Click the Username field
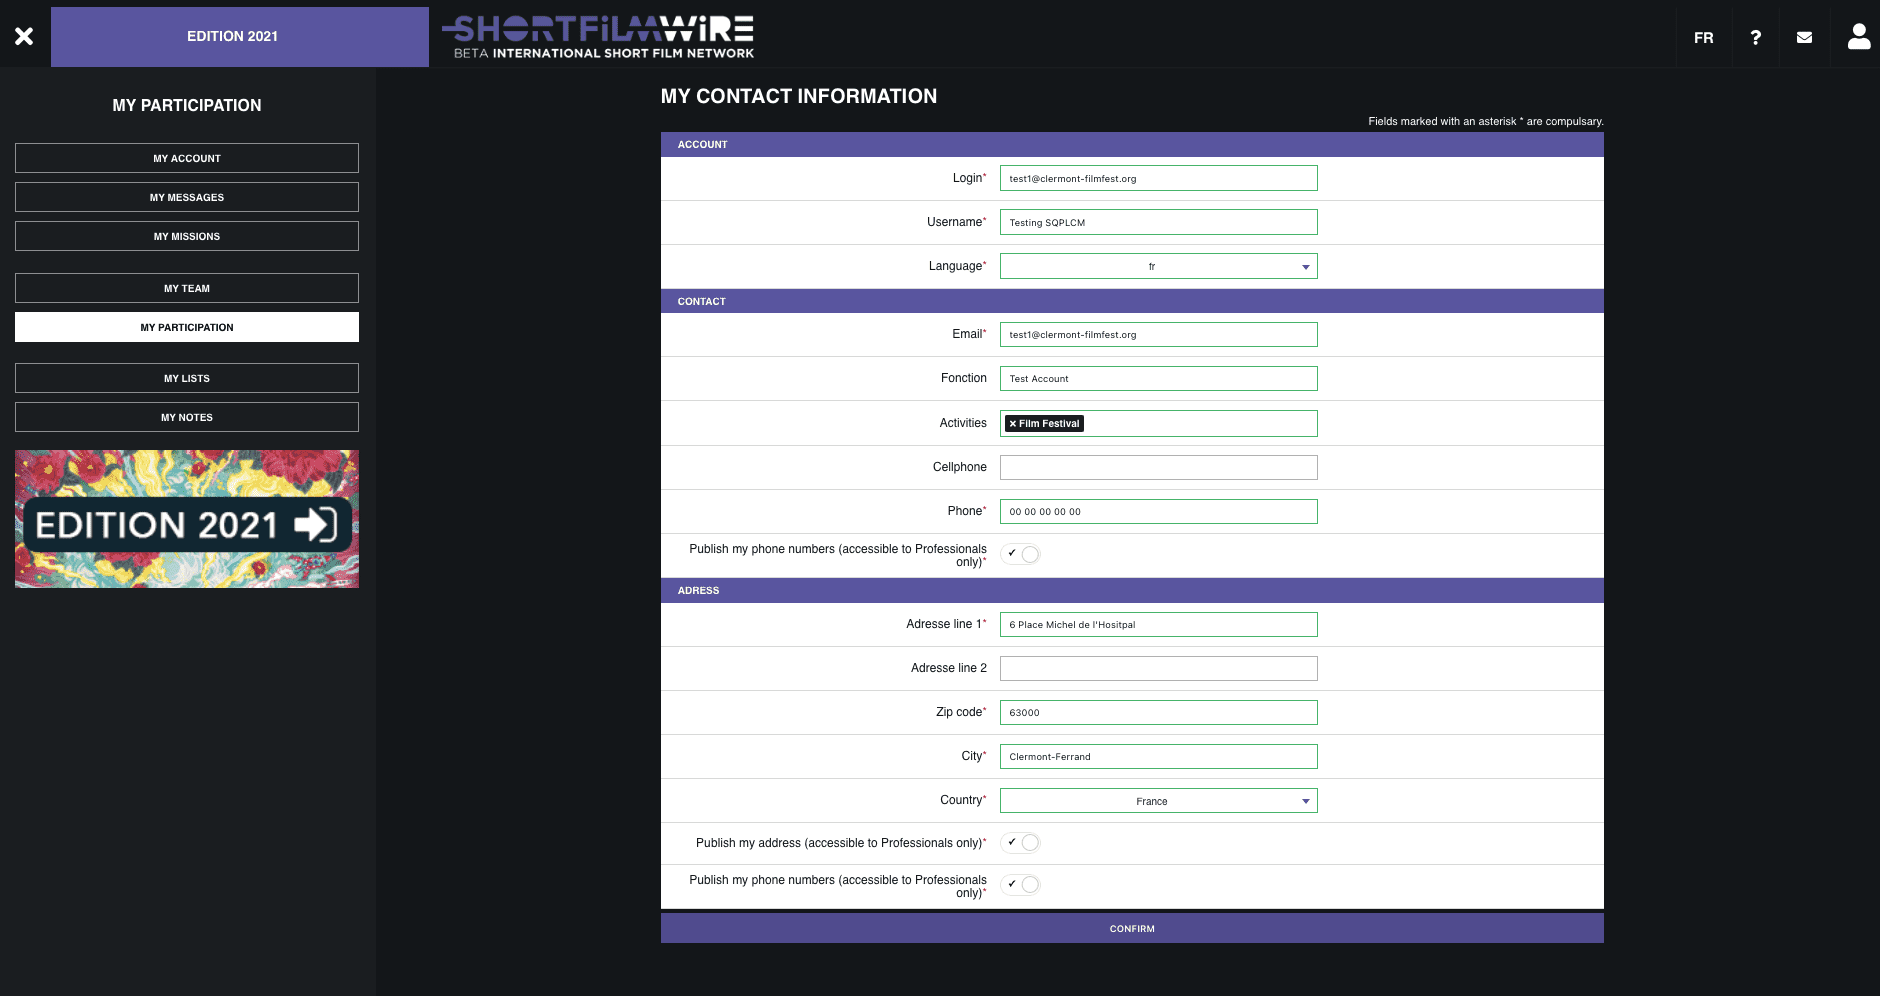This screenshot has width=1880, height=996. click(1158, 222)
